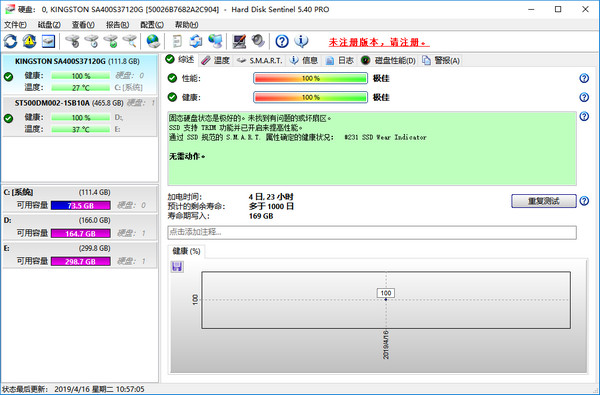The image size is (600, 395).
Task: Click ST500DM002 temperature 37 °C bar
Action: pos(81,129)
